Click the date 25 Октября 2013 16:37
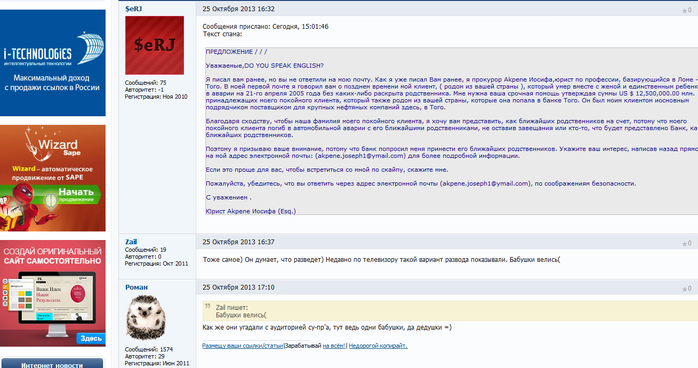The height and width of the screenshot is (368, 698). tap(239, 242)
